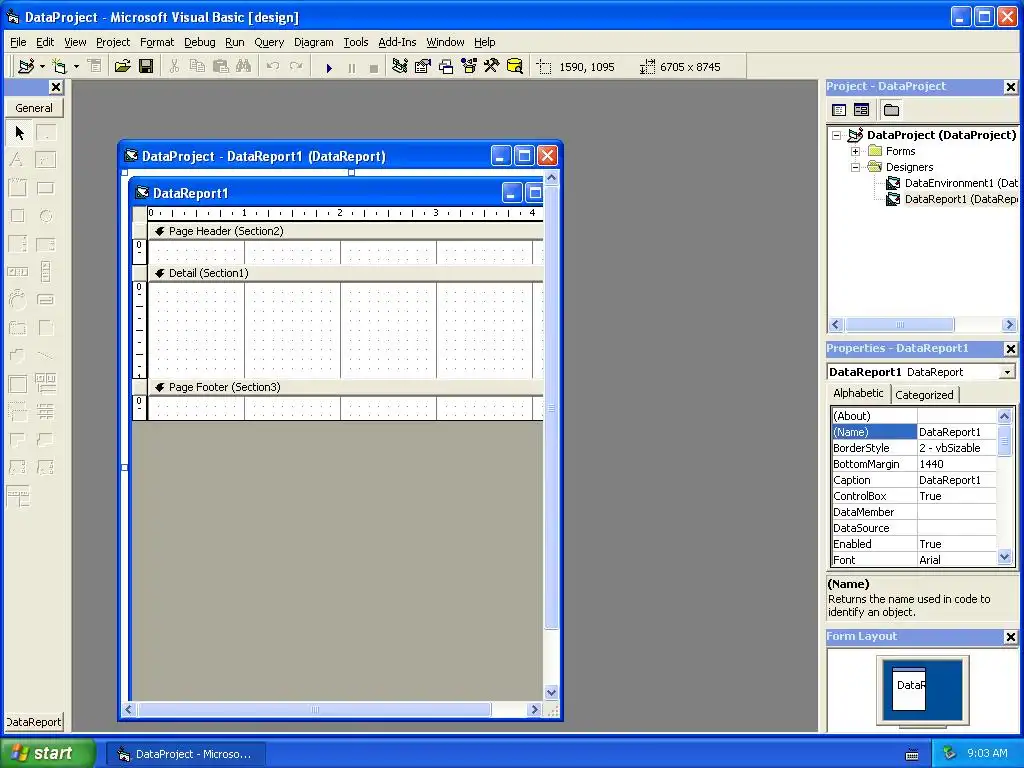Viewport: 1024px width, 768px height.
Task: Show the Toolbox via hammer icon
Action: pos(492,66)
